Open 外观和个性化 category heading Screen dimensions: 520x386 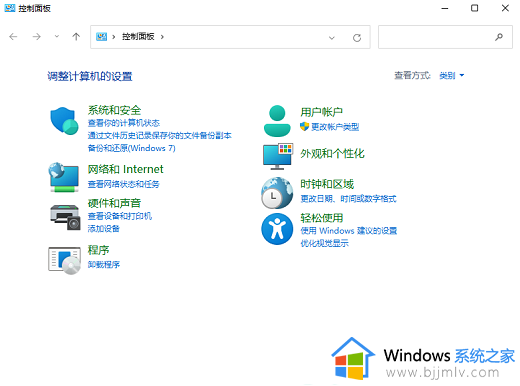(x=332, y=154)
